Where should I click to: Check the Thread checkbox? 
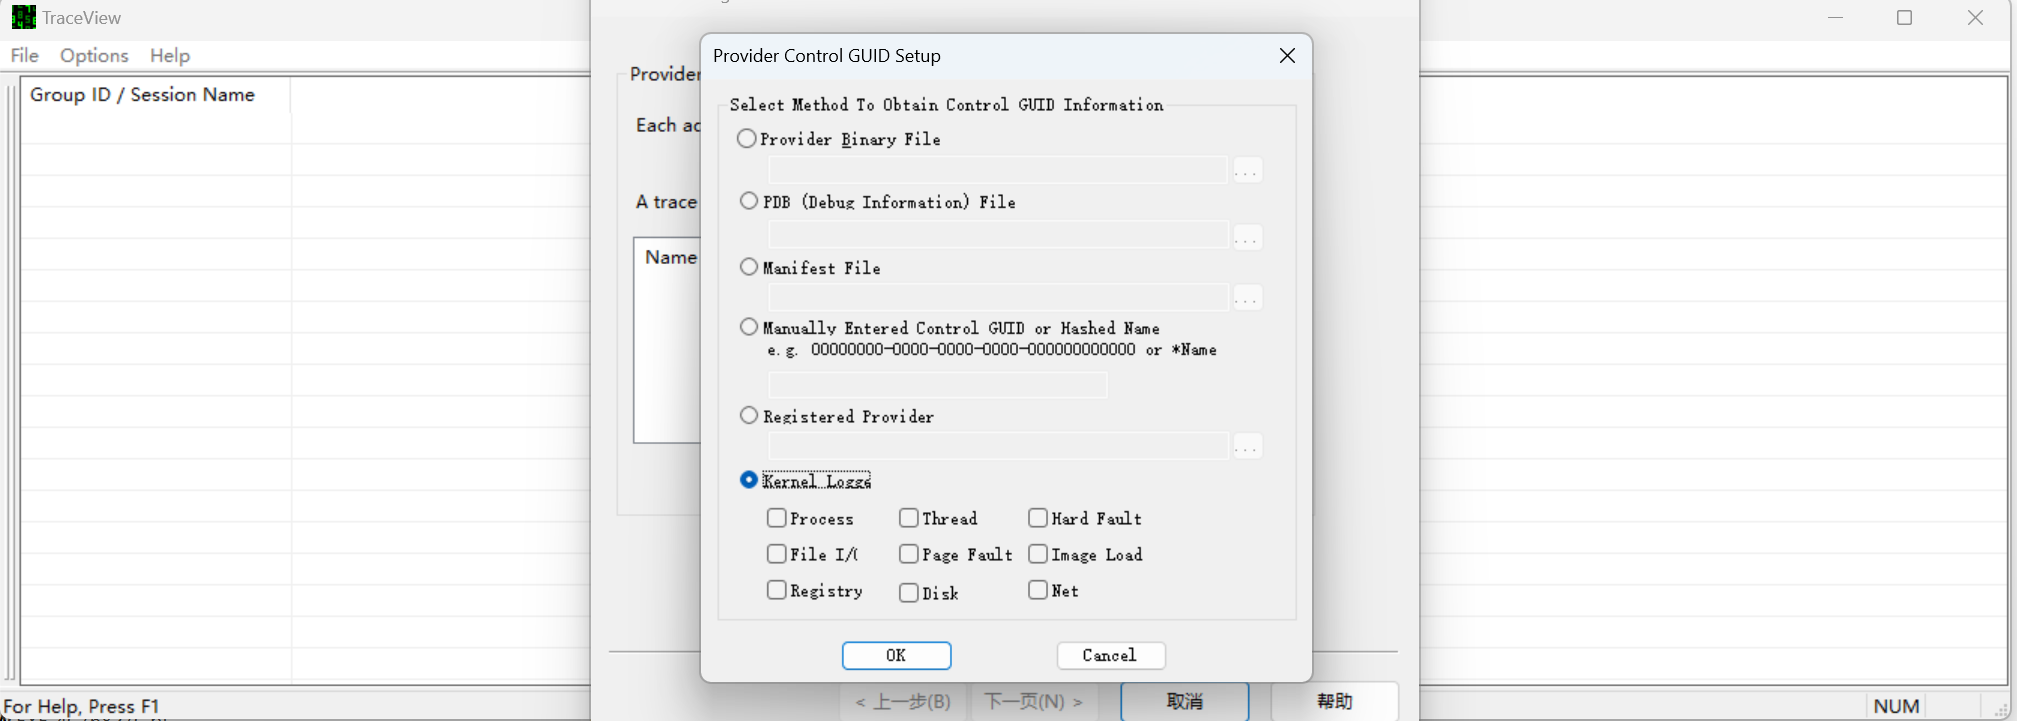(909, 518)
